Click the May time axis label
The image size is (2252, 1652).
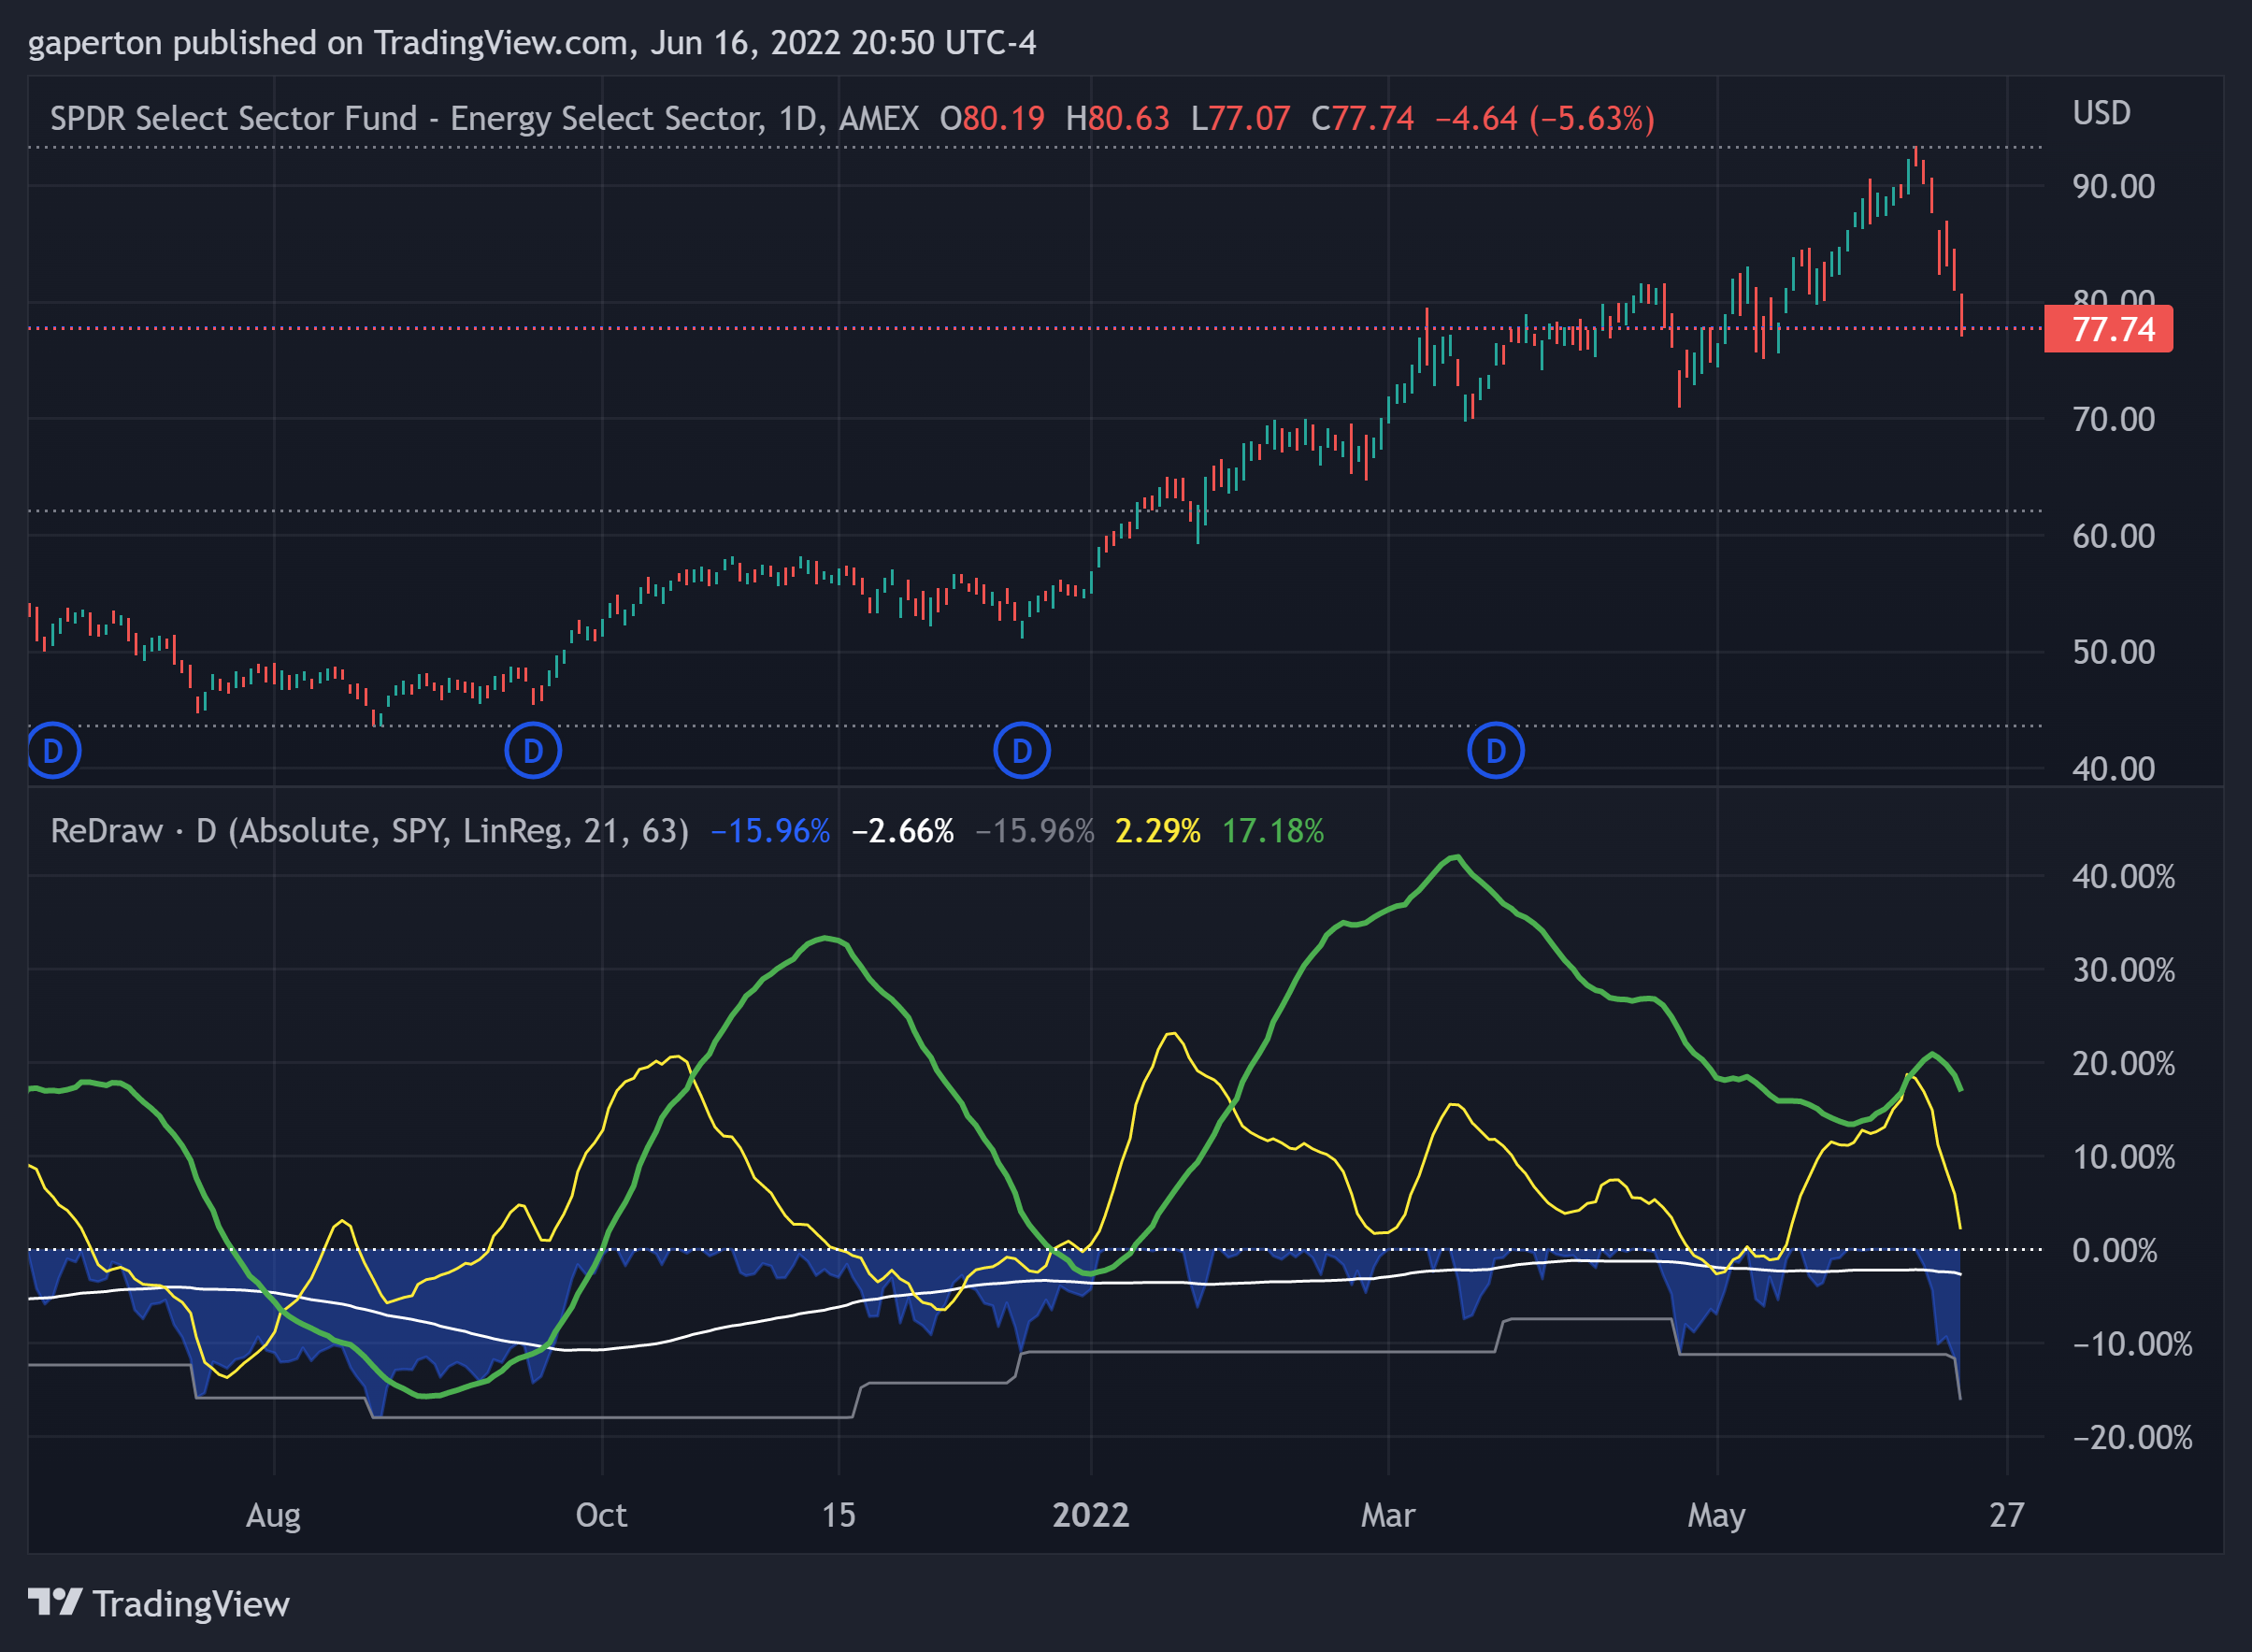click(x=1716, y=1516)
